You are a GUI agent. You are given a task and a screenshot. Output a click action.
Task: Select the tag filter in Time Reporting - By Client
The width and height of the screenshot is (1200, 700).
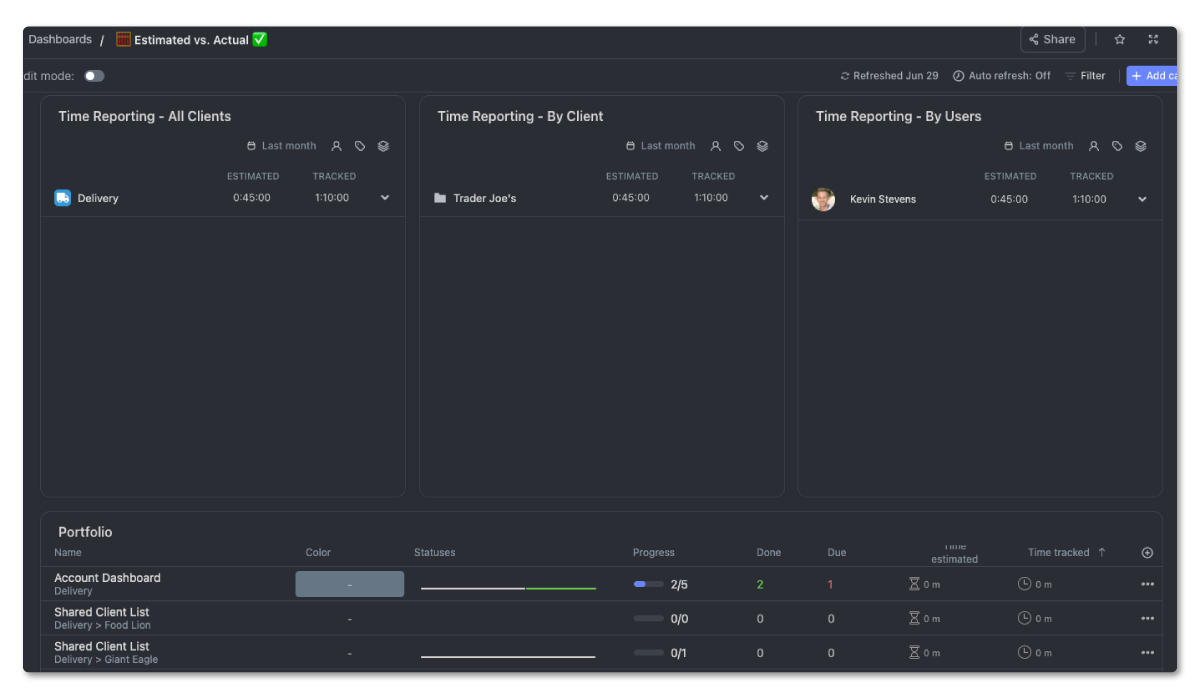click(739, 145)
